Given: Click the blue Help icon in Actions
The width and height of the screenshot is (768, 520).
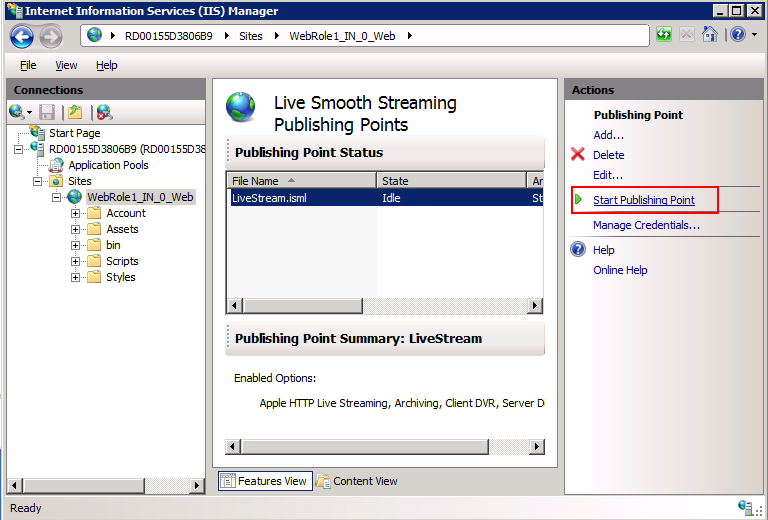Looking at the screenshot, I should (578, 249).
